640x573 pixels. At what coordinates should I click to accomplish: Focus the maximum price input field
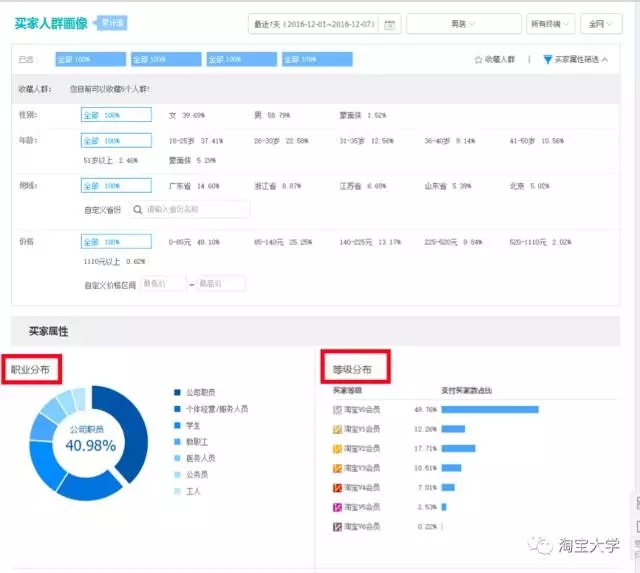(x=221, y=284)
